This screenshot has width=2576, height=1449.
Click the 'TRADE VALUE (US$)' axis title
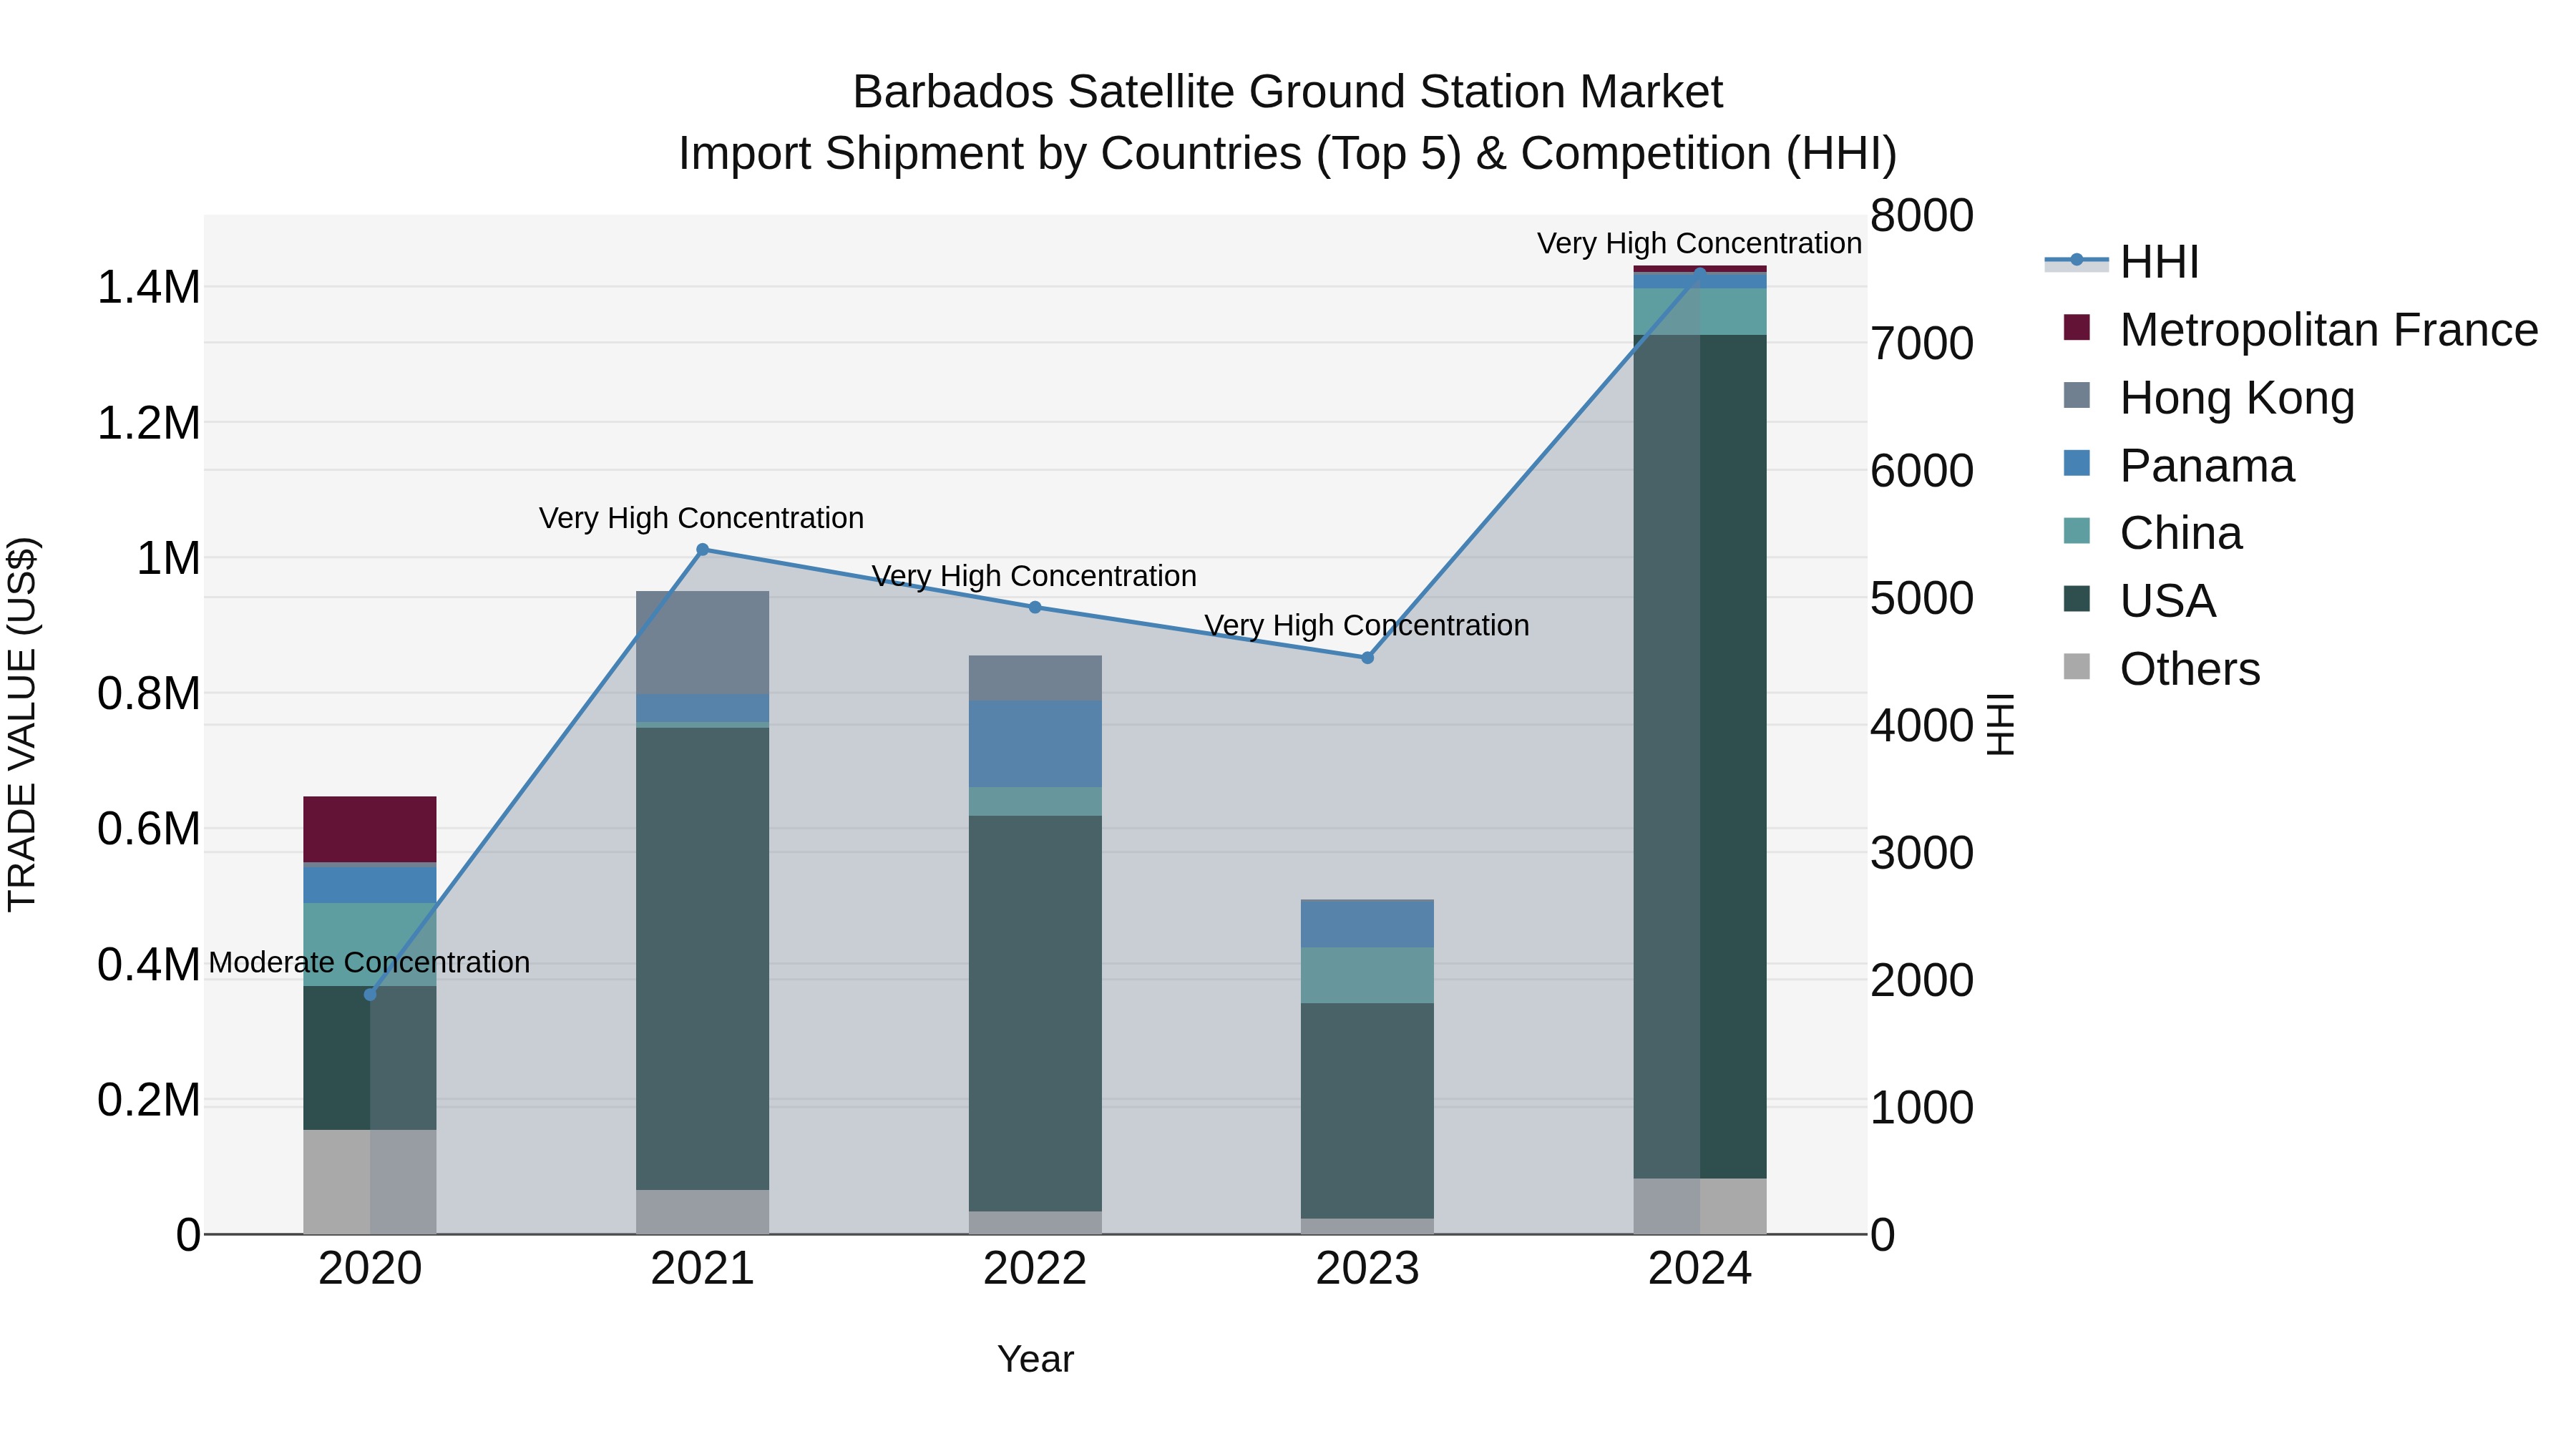pos(22,724)
